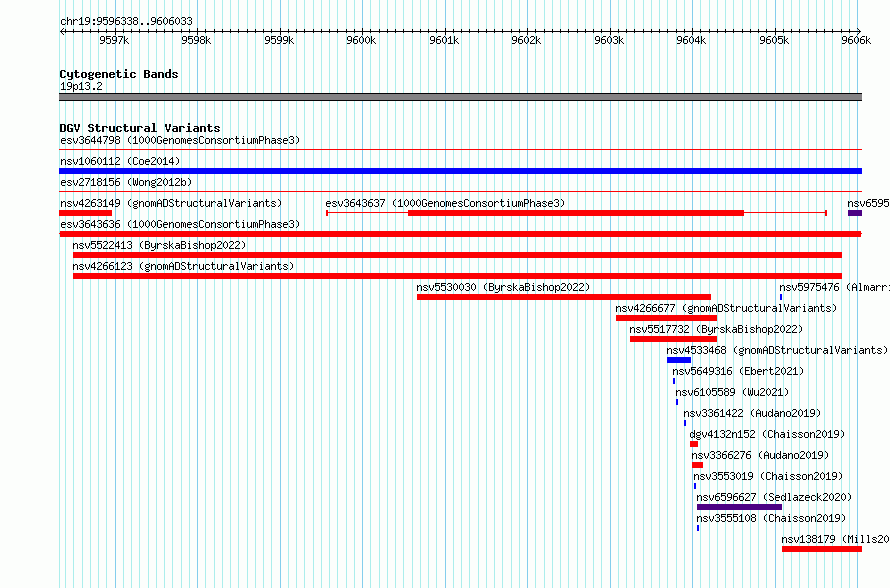
Task: Open variant nsv1060112 (Coe2014) label
Action: click(x=120, y=161)
